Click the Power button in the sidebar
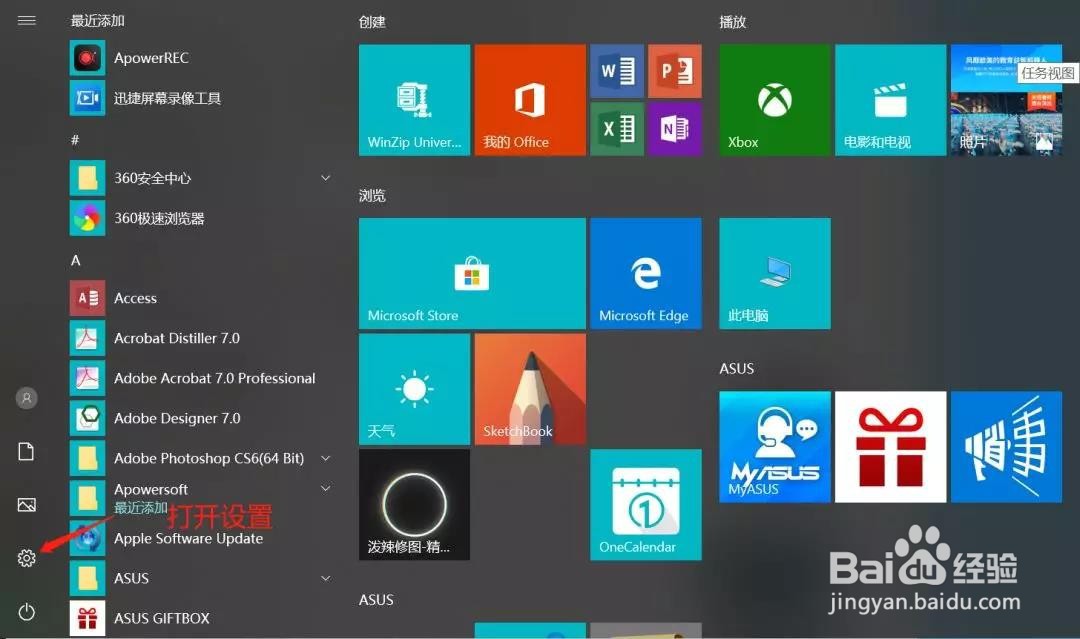The width and height of the screenshot is (1080, 639). tap(26, 611)
